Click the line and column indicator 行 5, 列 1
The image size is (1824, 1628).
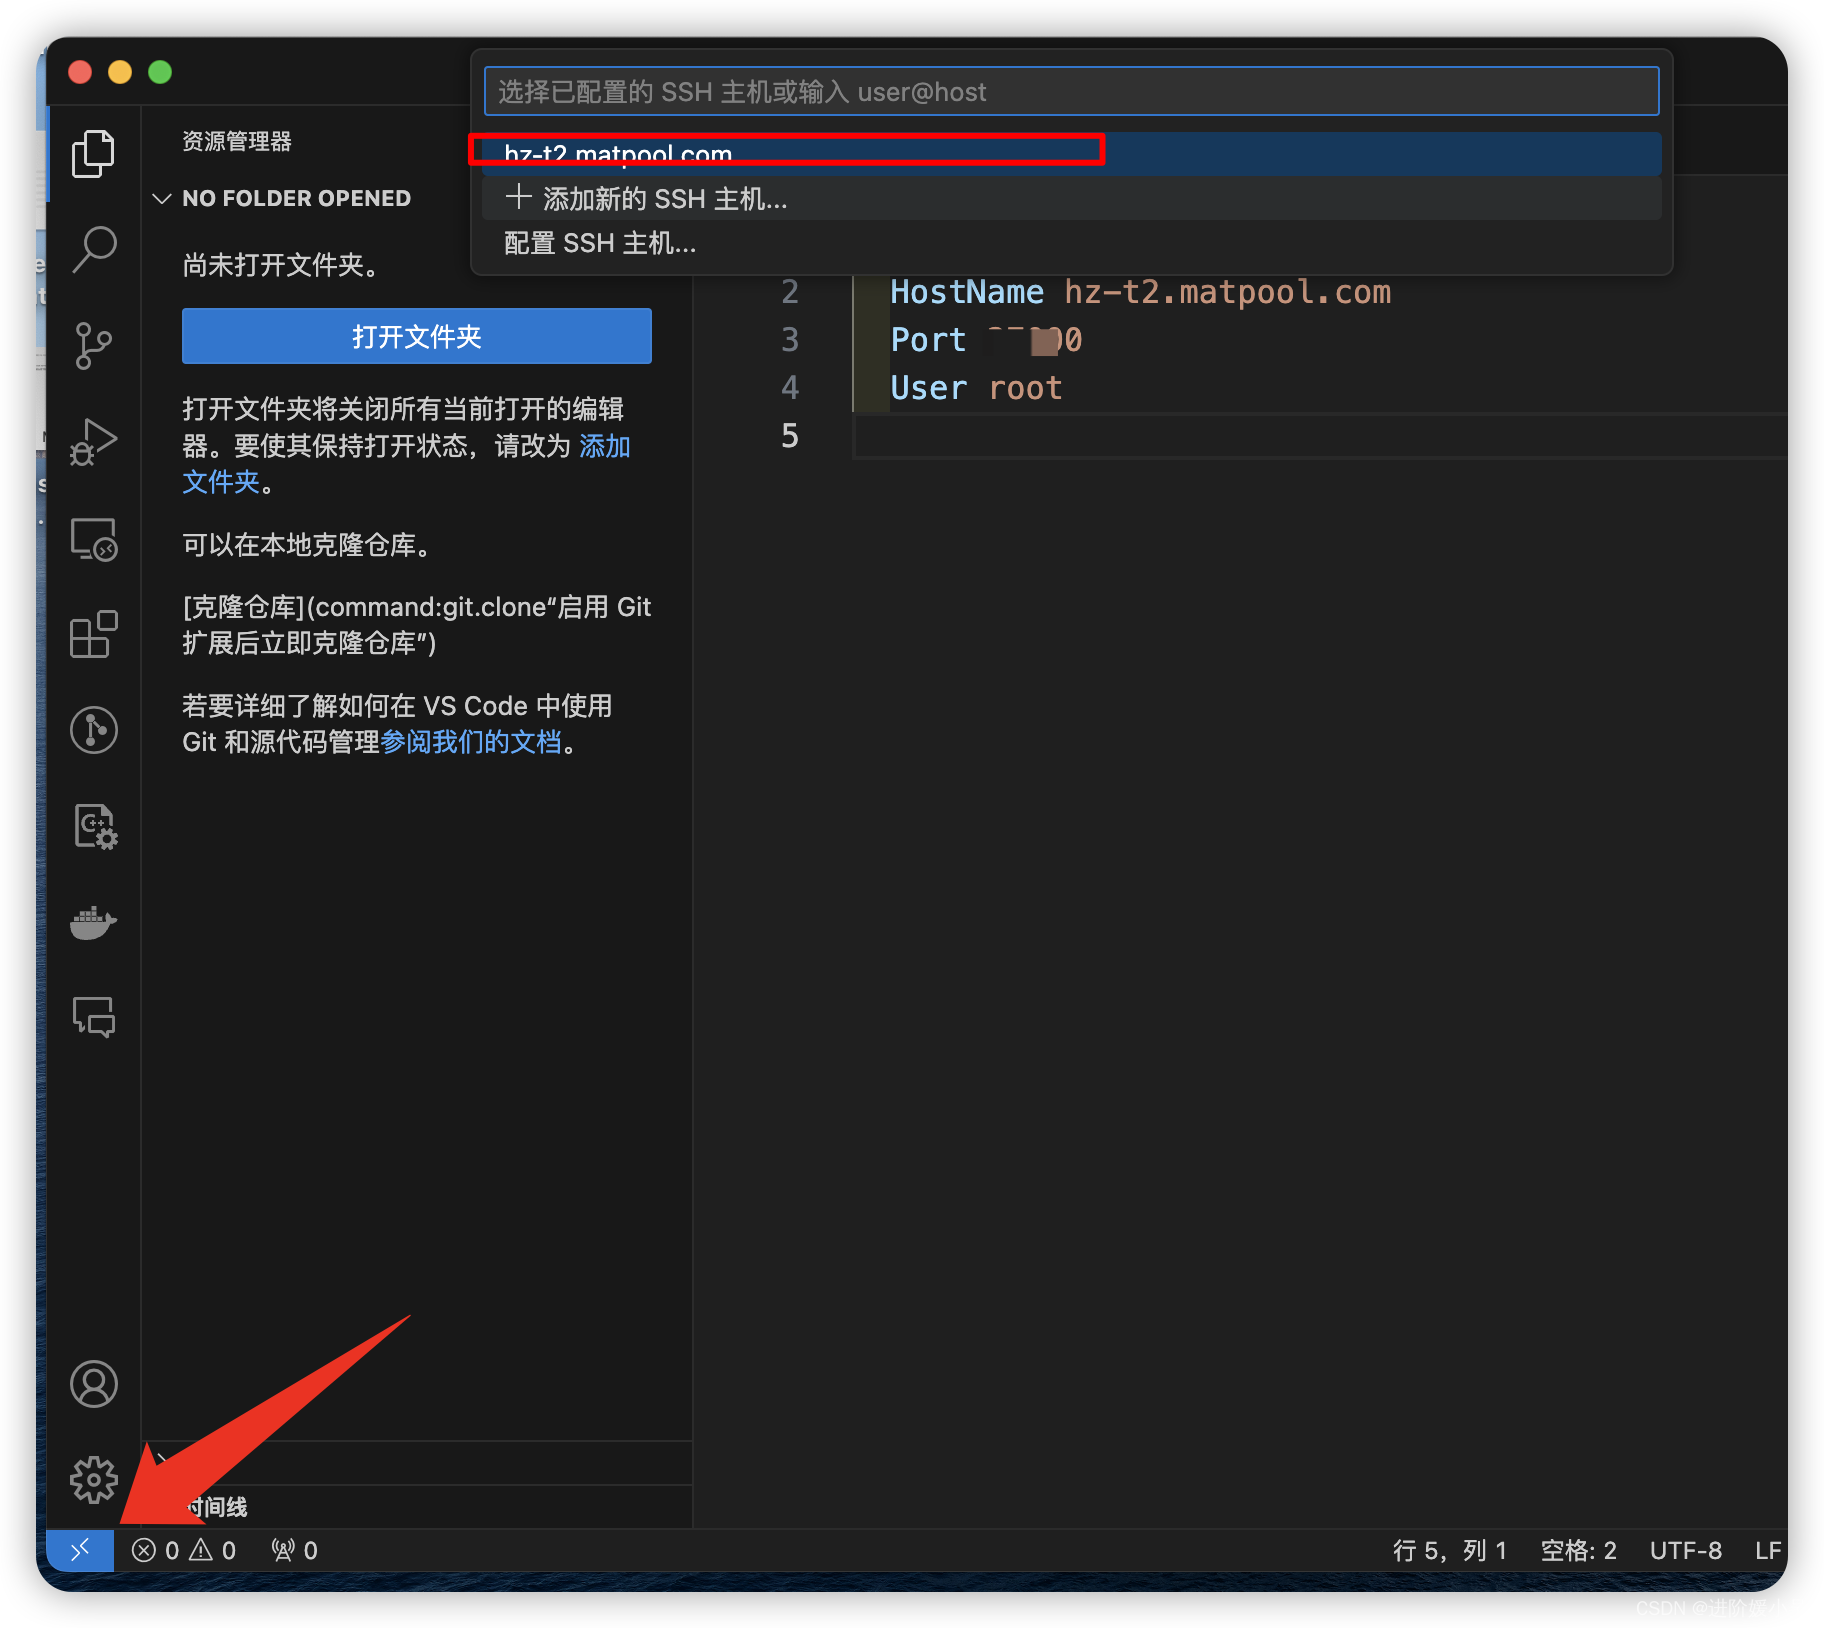click(1449, 1550)
